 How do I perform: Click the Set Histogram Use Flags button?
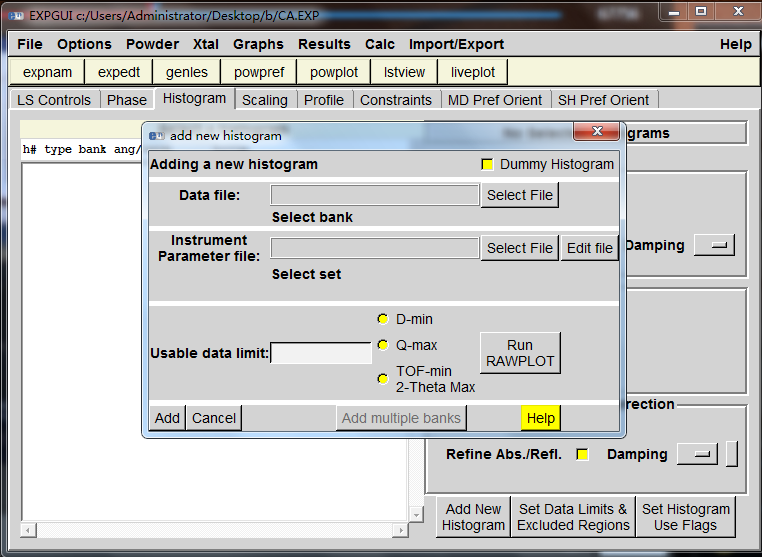685,517
